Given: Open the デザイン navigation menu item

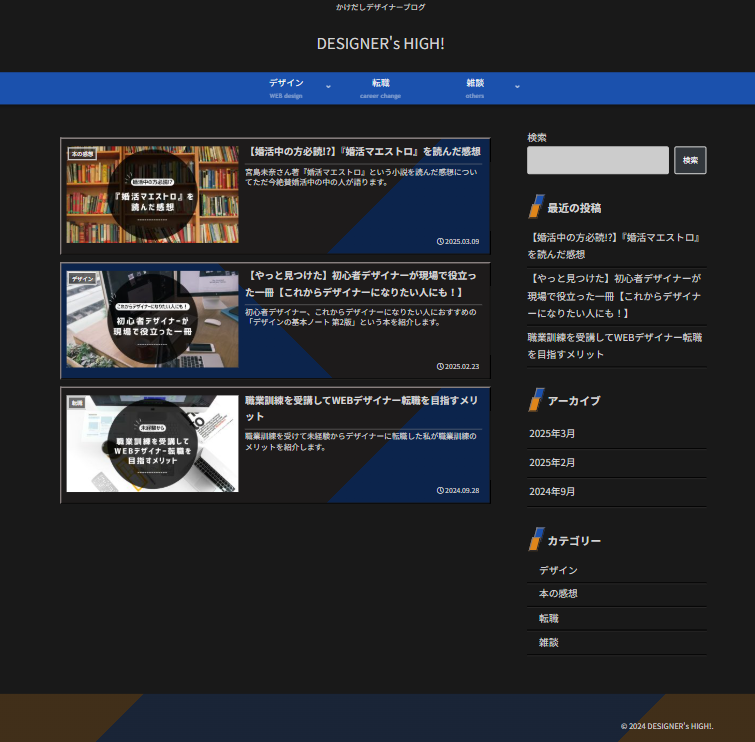Looking at the screenshot, I should pyautogui.click(x=286, y=84).
